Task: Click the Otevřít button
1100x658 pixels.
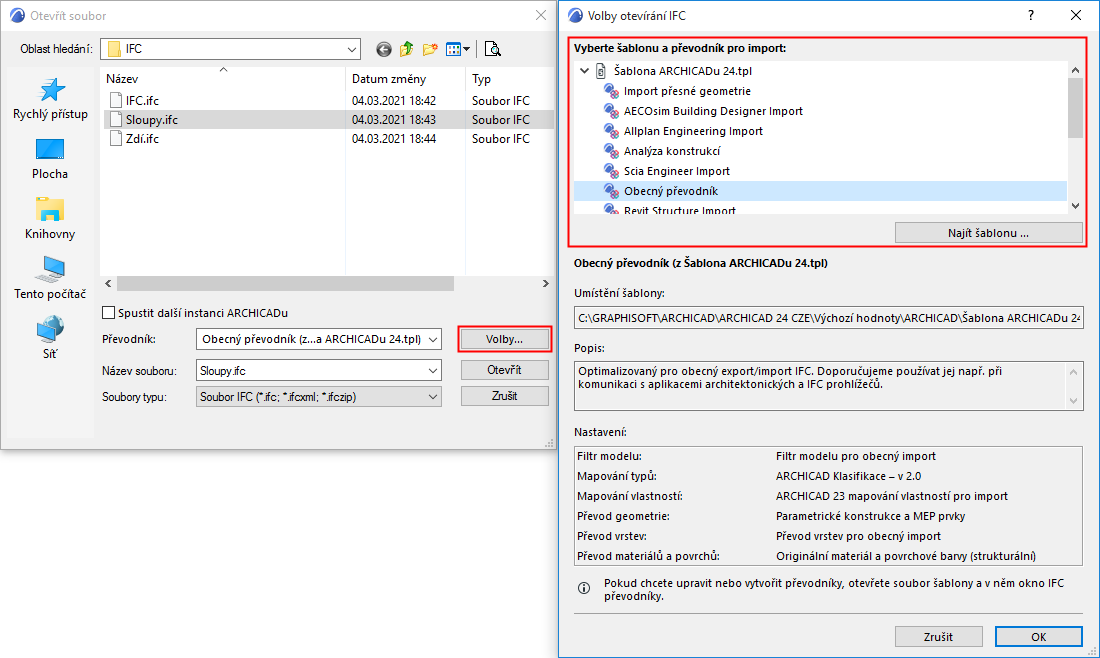Action: pyautogui.click(x=504, y=370)
